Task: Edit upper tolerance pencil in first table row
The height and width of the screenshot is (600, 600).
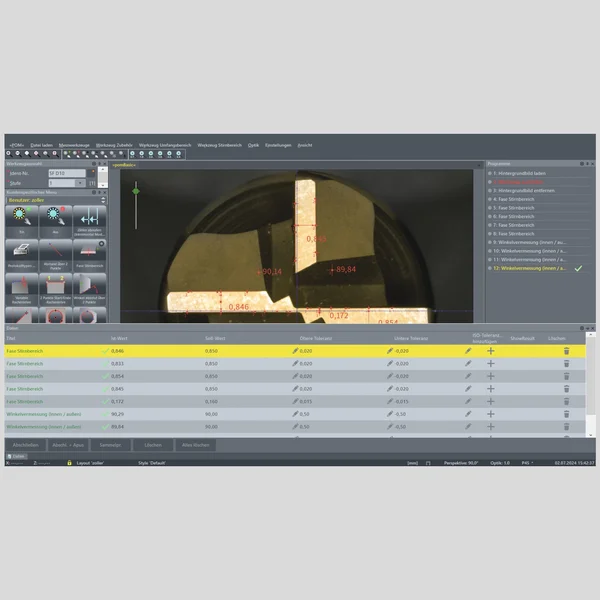Action: pyautogui.click(x=296, y=351)
